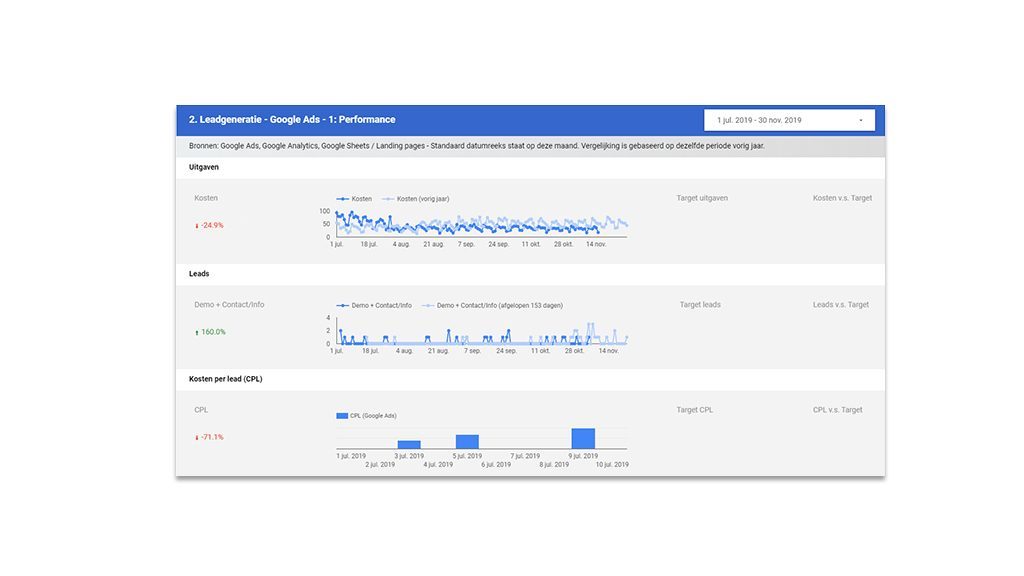Click the Target uitgaven scorecard label
Image resolution: width=1024 pixels, height=576 pixels.
point(702,198)
